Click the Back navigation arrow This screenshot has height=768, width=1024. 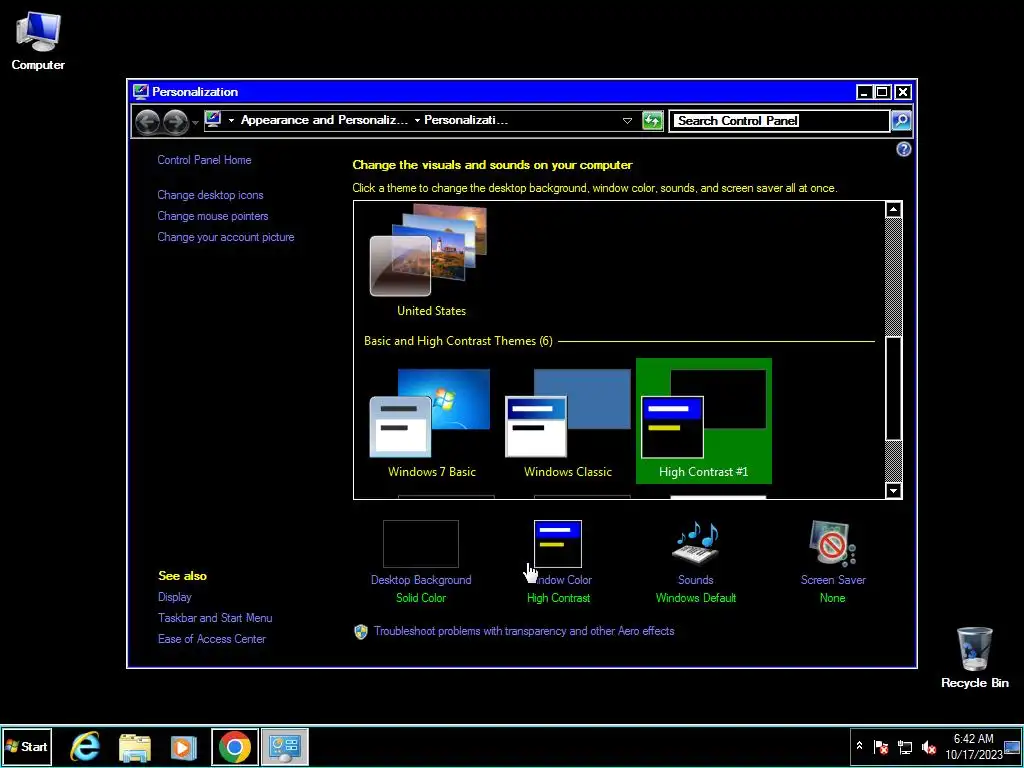[148, 121]
